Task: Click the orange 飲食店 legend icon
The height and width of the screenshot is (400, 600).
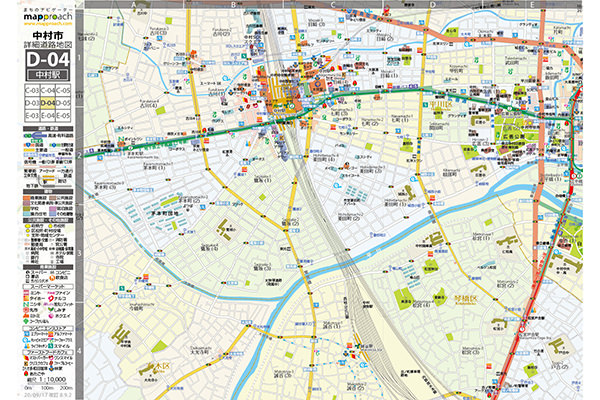Action: [52, 278]
